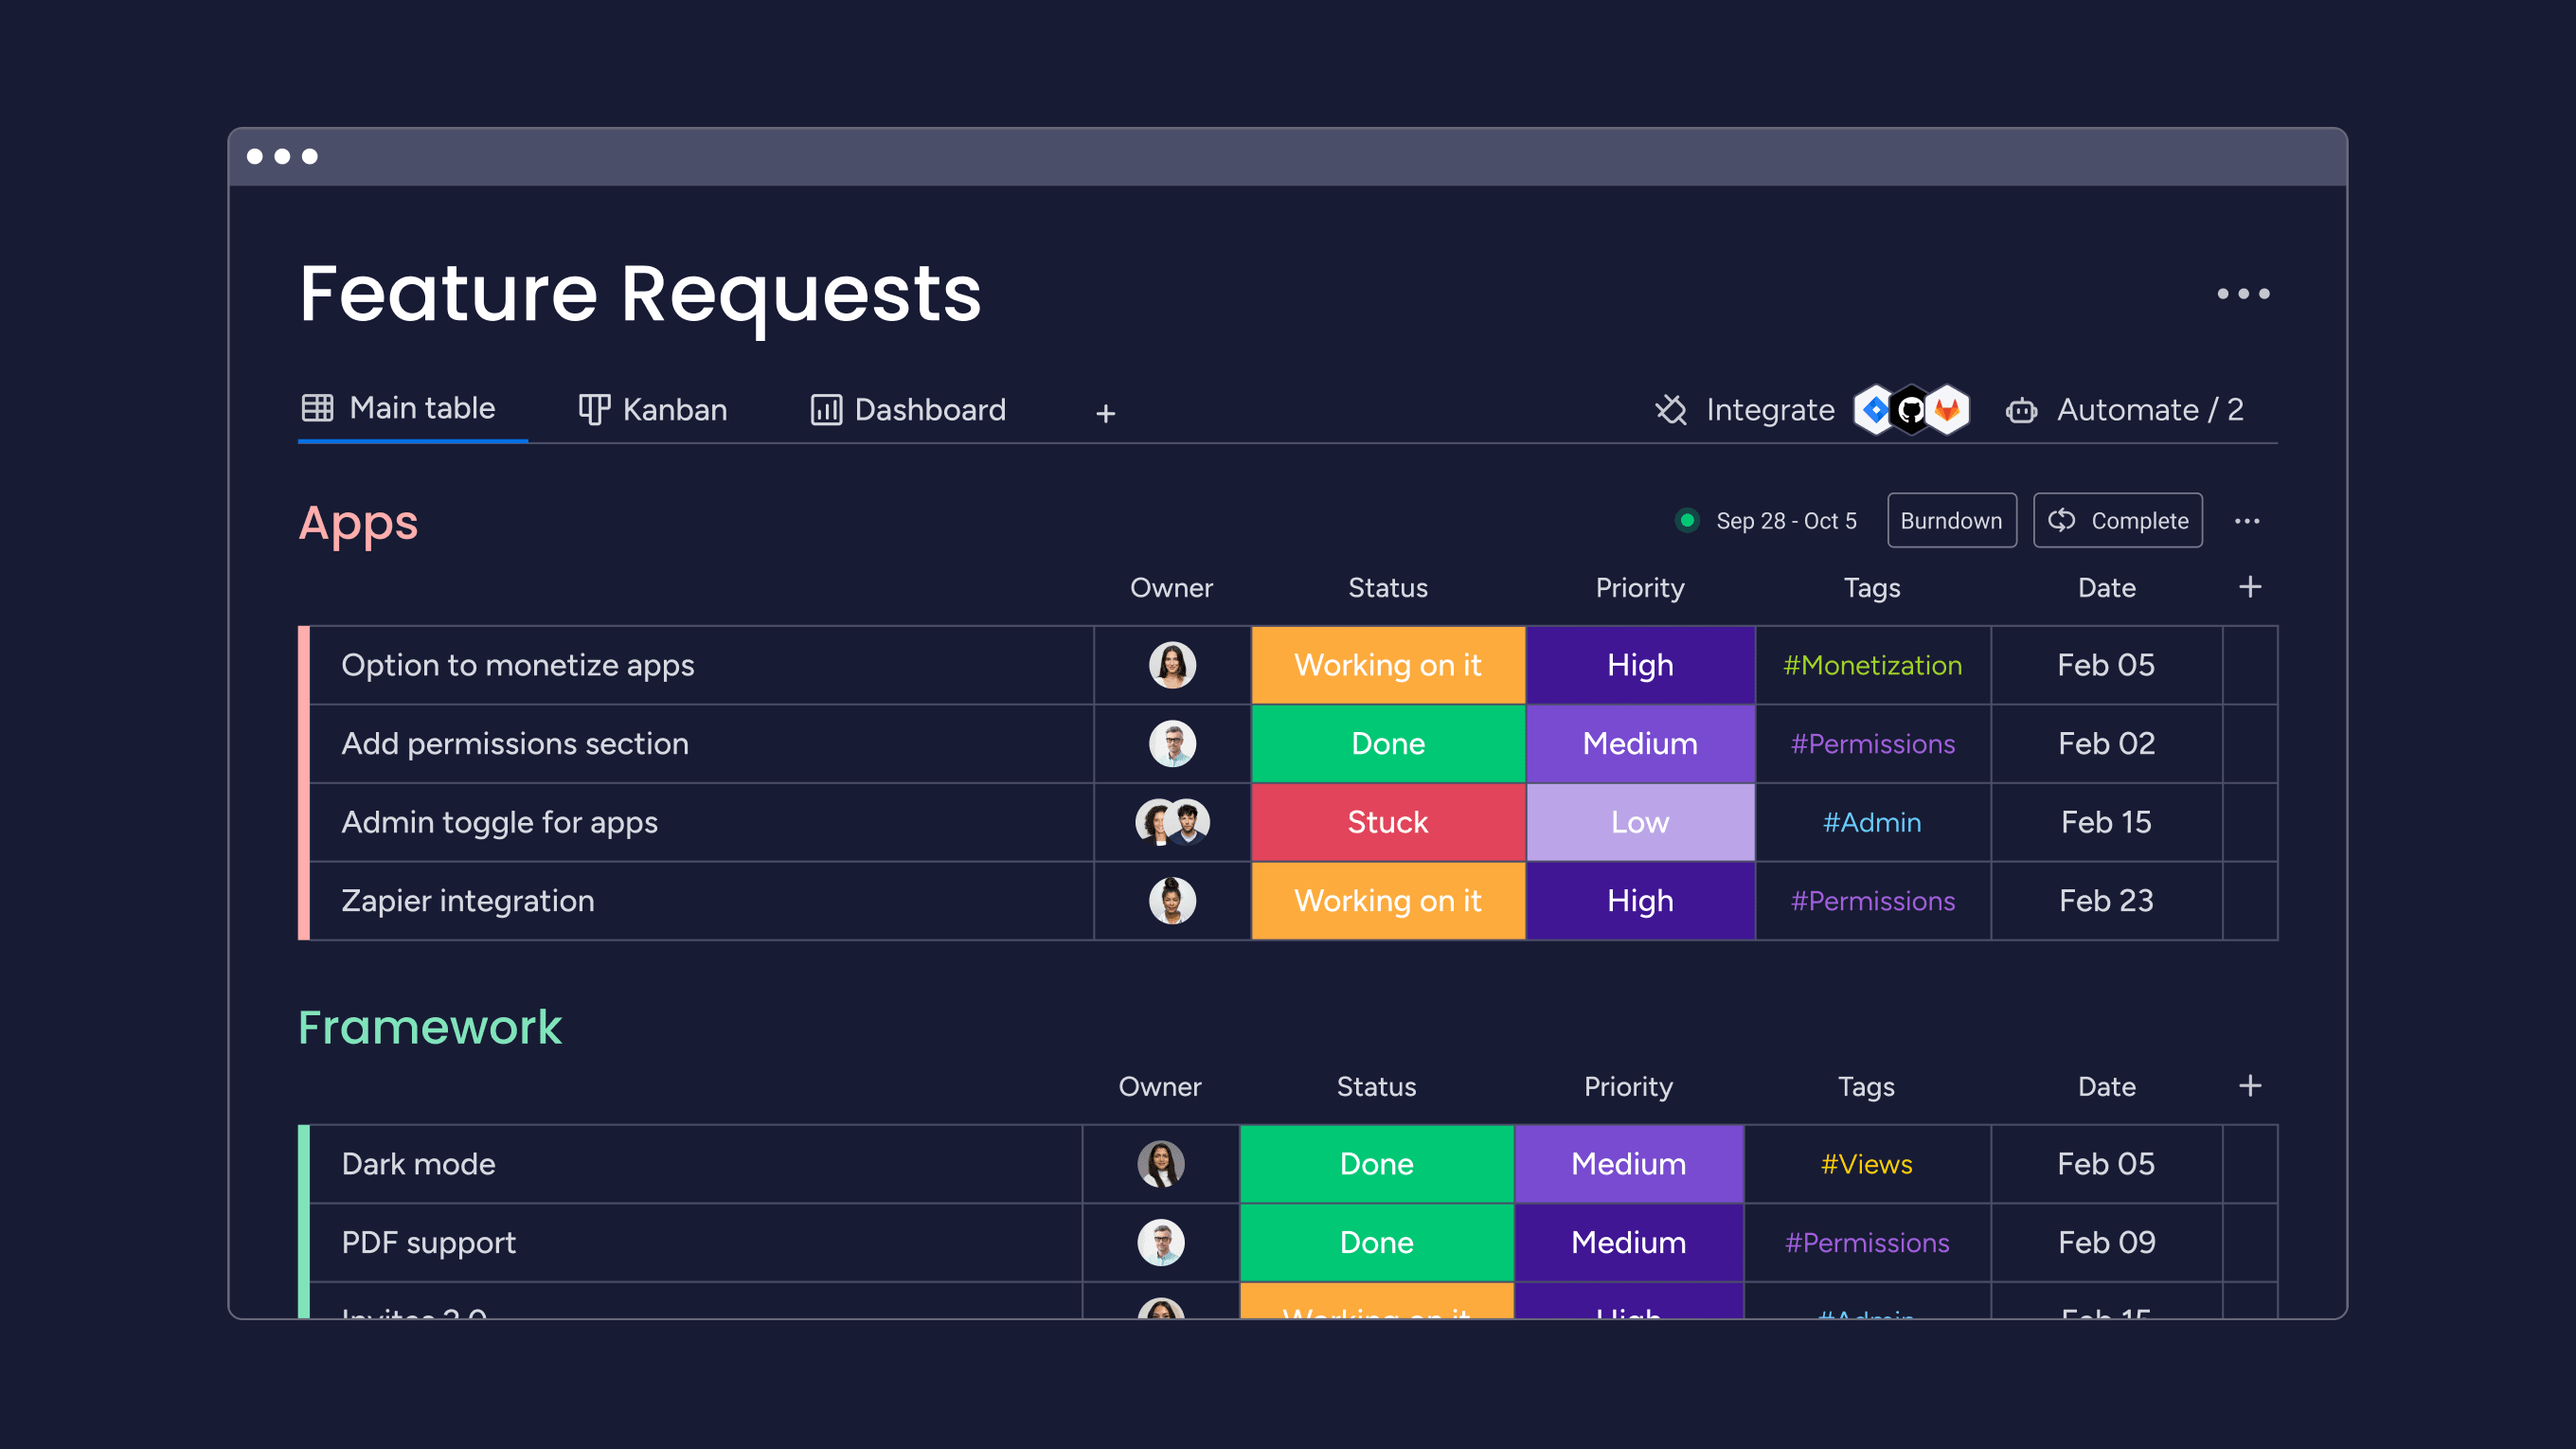Click the #Monetization tag filter

coord(1873,664)
